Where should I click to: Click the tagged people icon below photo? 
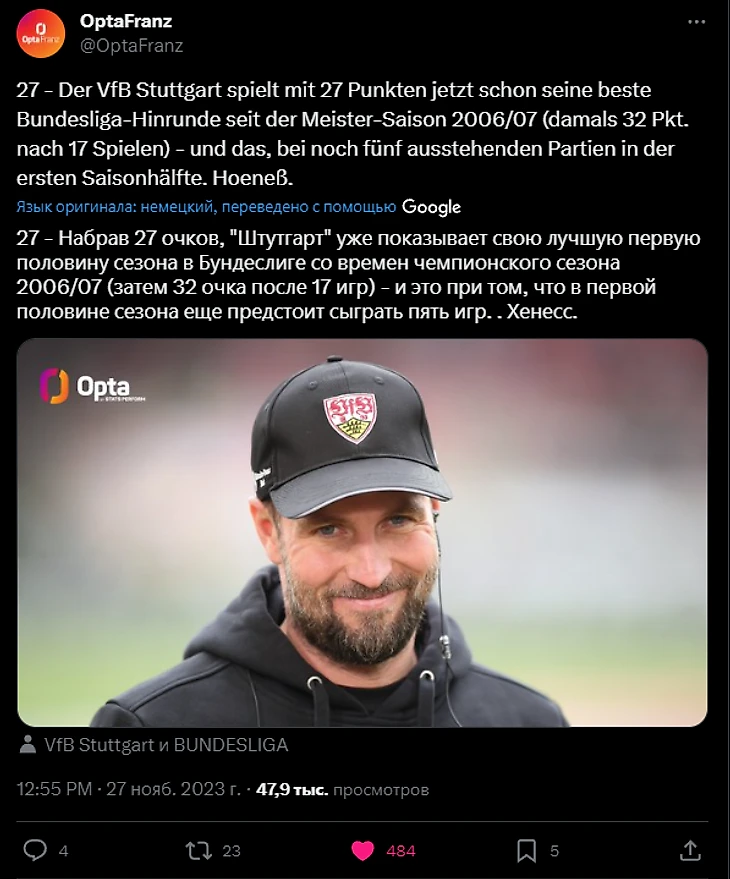(27, 744)
